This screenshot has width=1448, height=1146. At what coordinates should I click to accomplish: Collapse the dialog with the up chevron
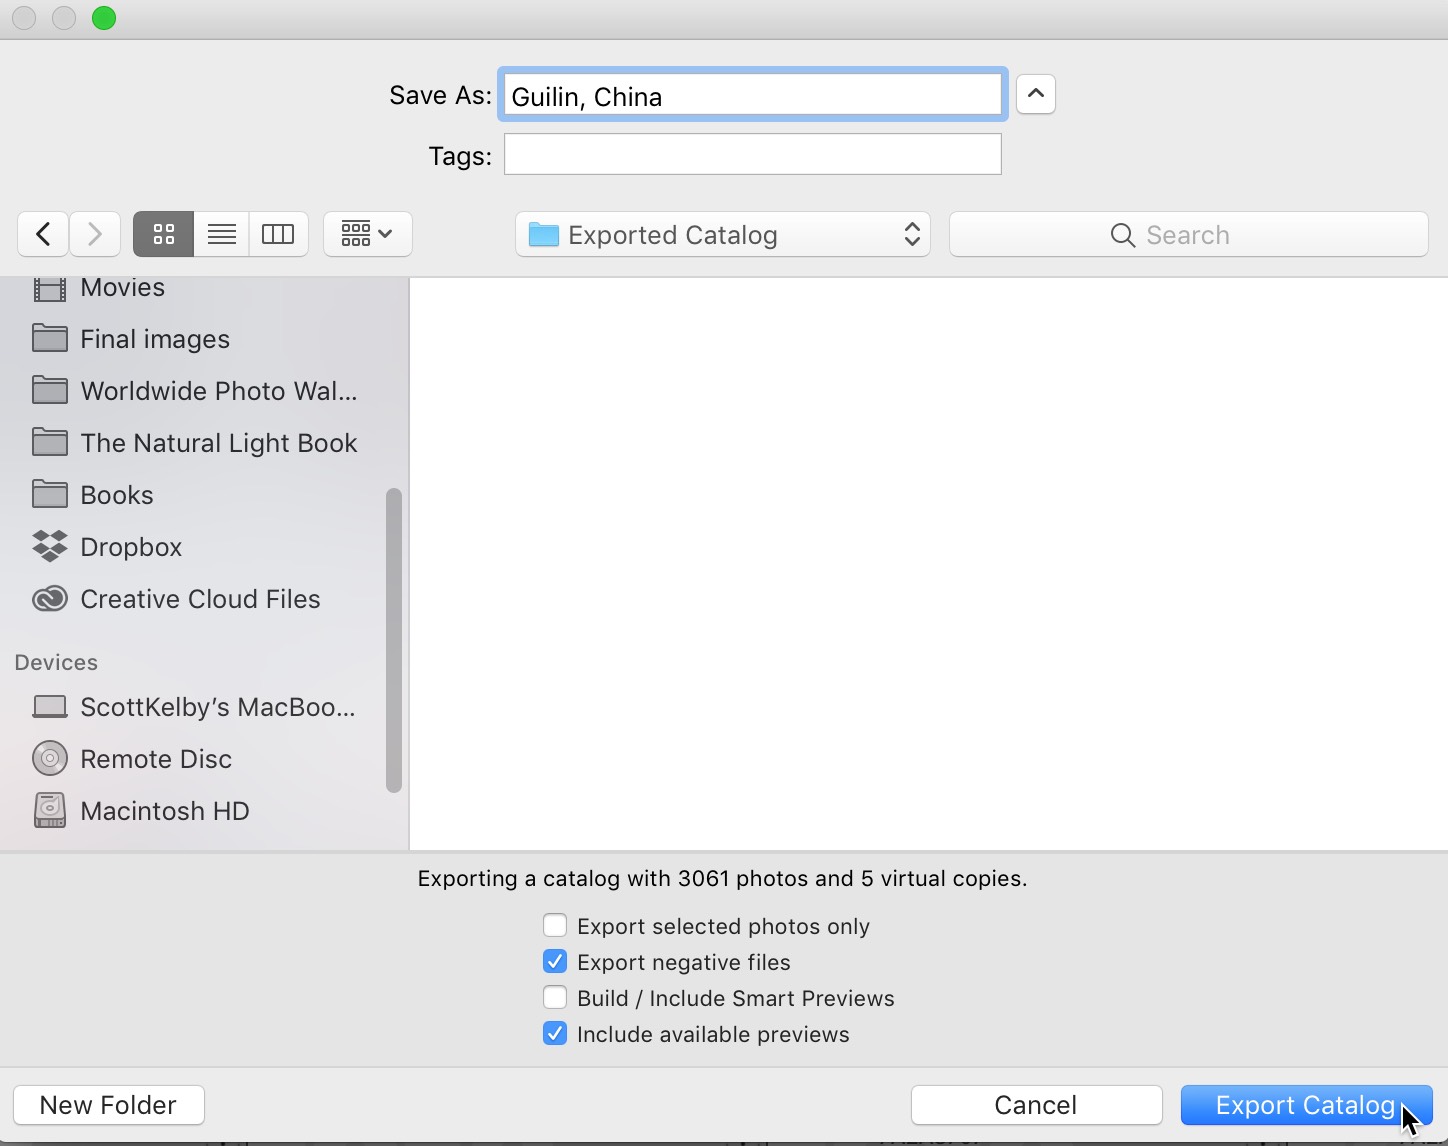[1035, 93]
